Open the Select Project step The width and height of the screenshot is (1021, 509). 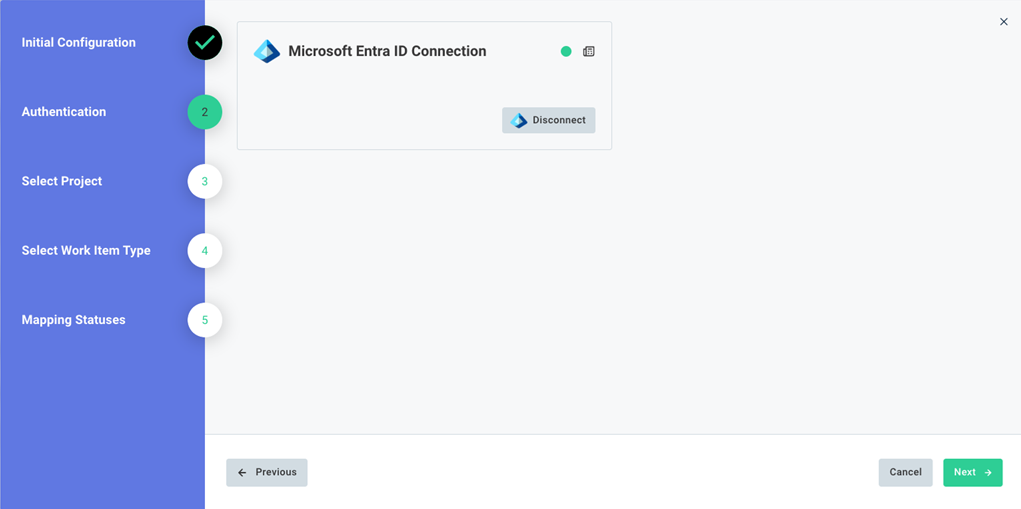pyautogui.click(x=62, y=182)
